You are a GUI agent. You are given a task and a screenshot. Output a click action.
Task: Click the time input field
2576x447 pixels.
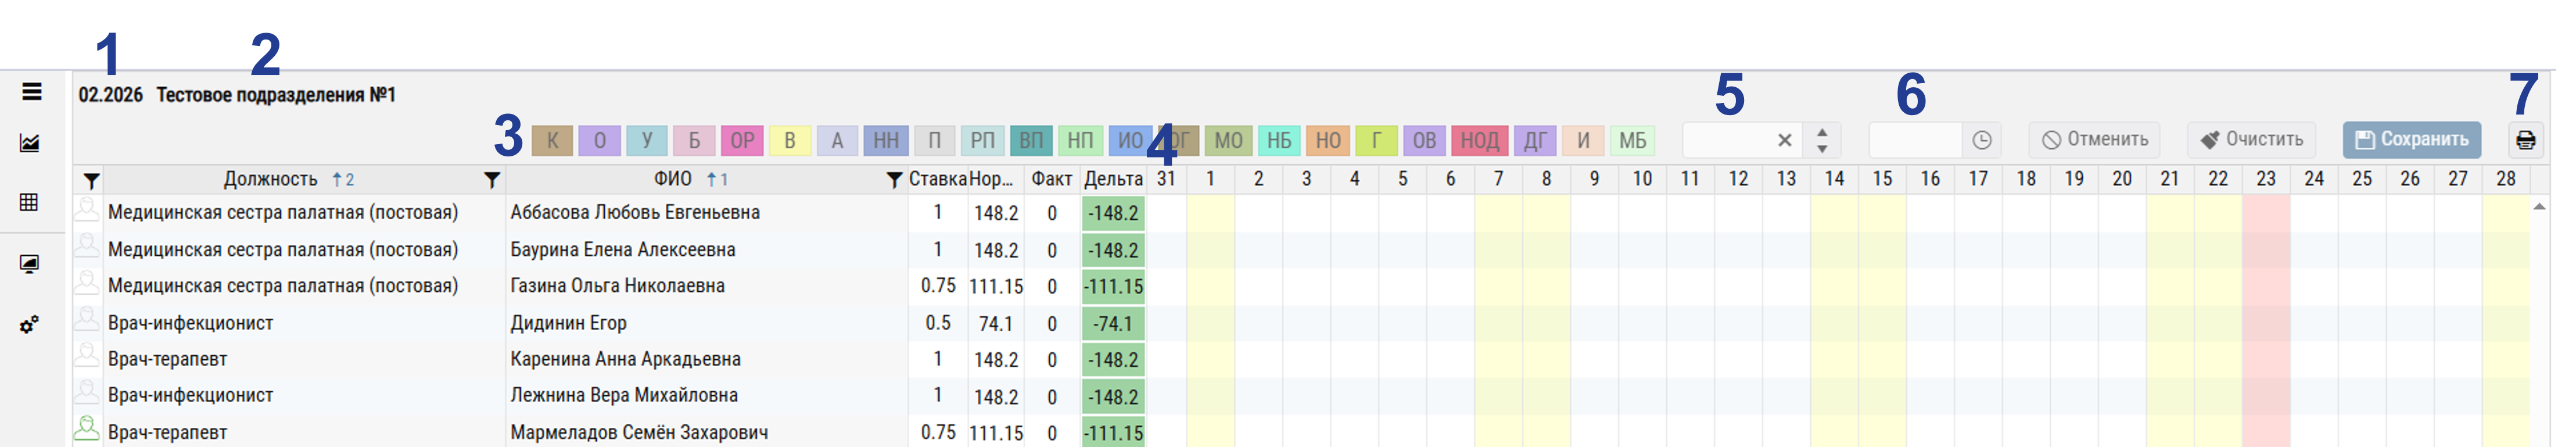[1915, 140]
